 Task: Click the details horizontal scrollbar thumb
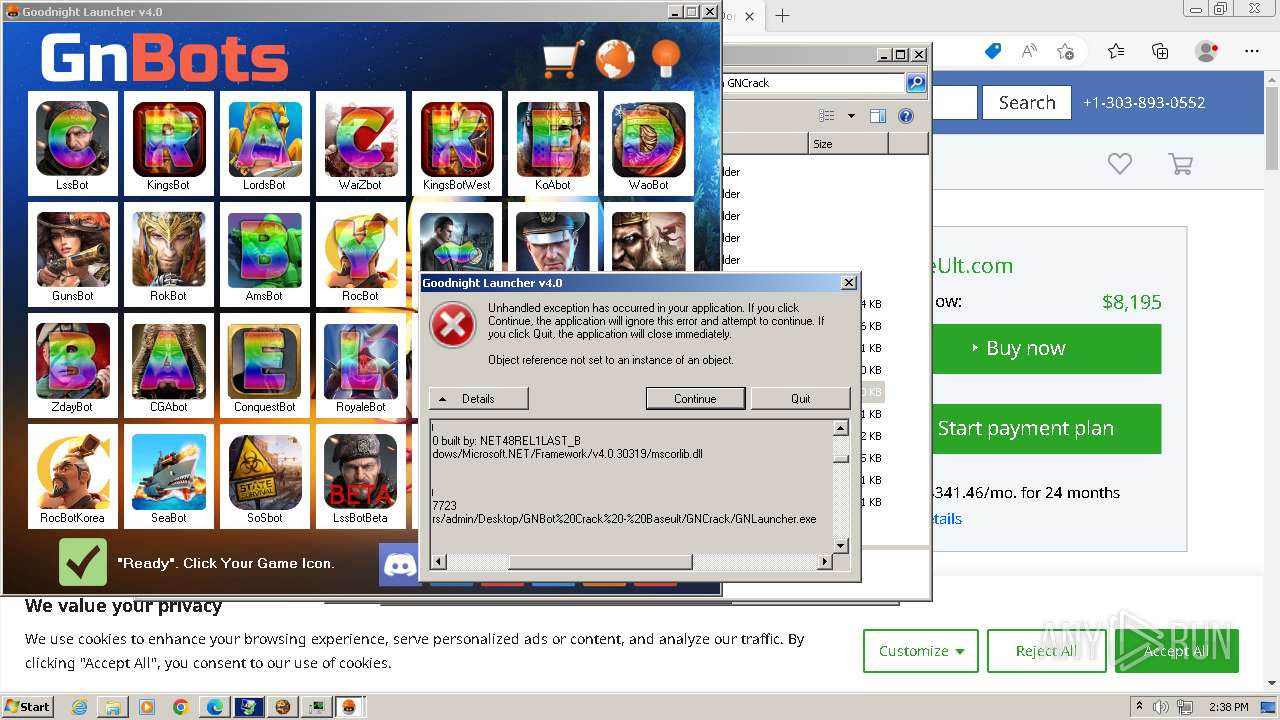coord(600,562)
